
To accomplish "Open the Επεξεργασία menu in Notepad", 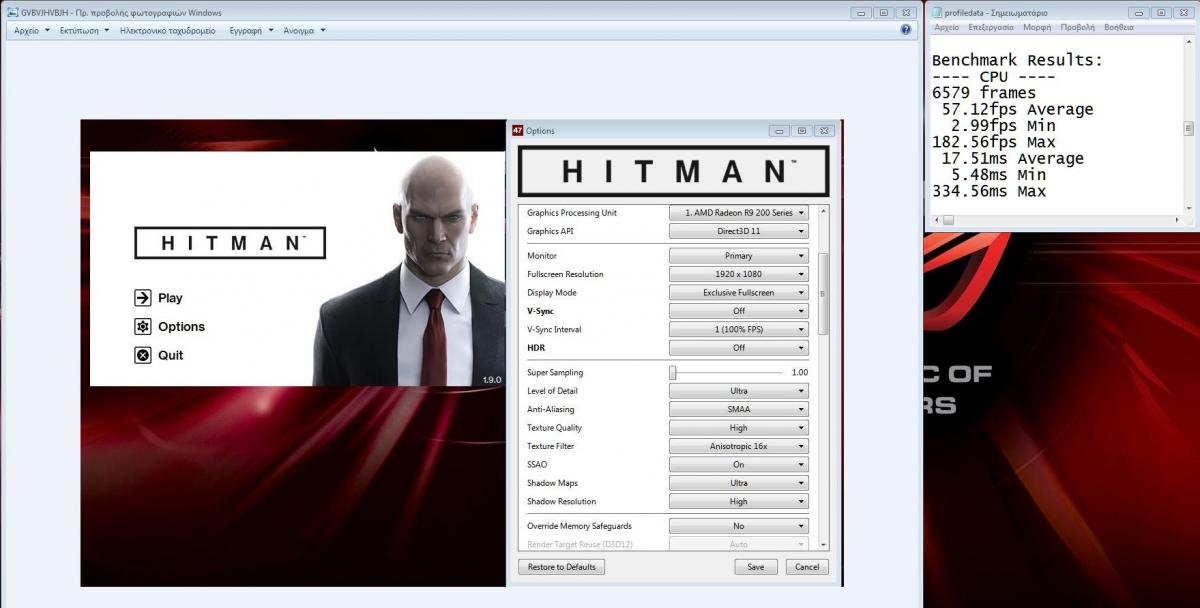I will pyautogui.click(x=991, y=28).
